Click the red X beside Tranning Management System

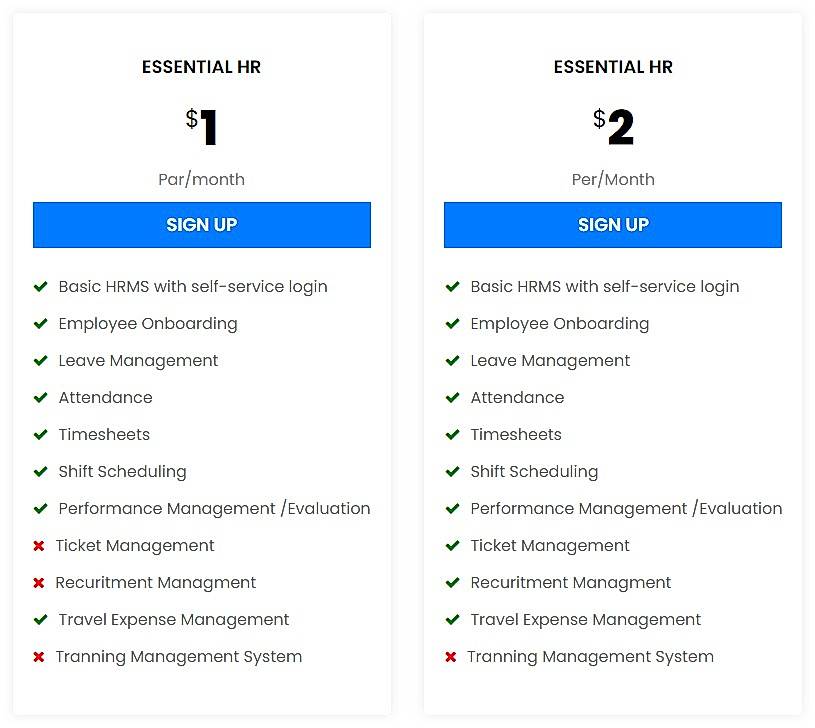(40, 657)
